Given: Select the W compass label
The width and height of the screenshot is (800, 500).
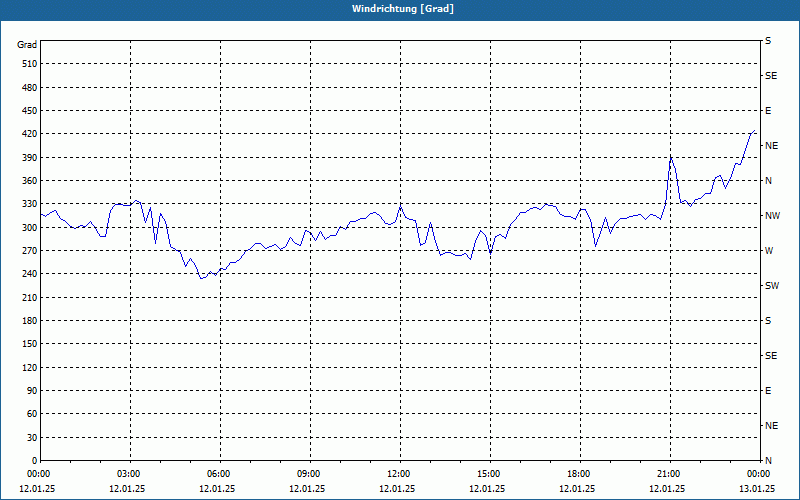Looking at the screenshot, I should tap(769, 251).
